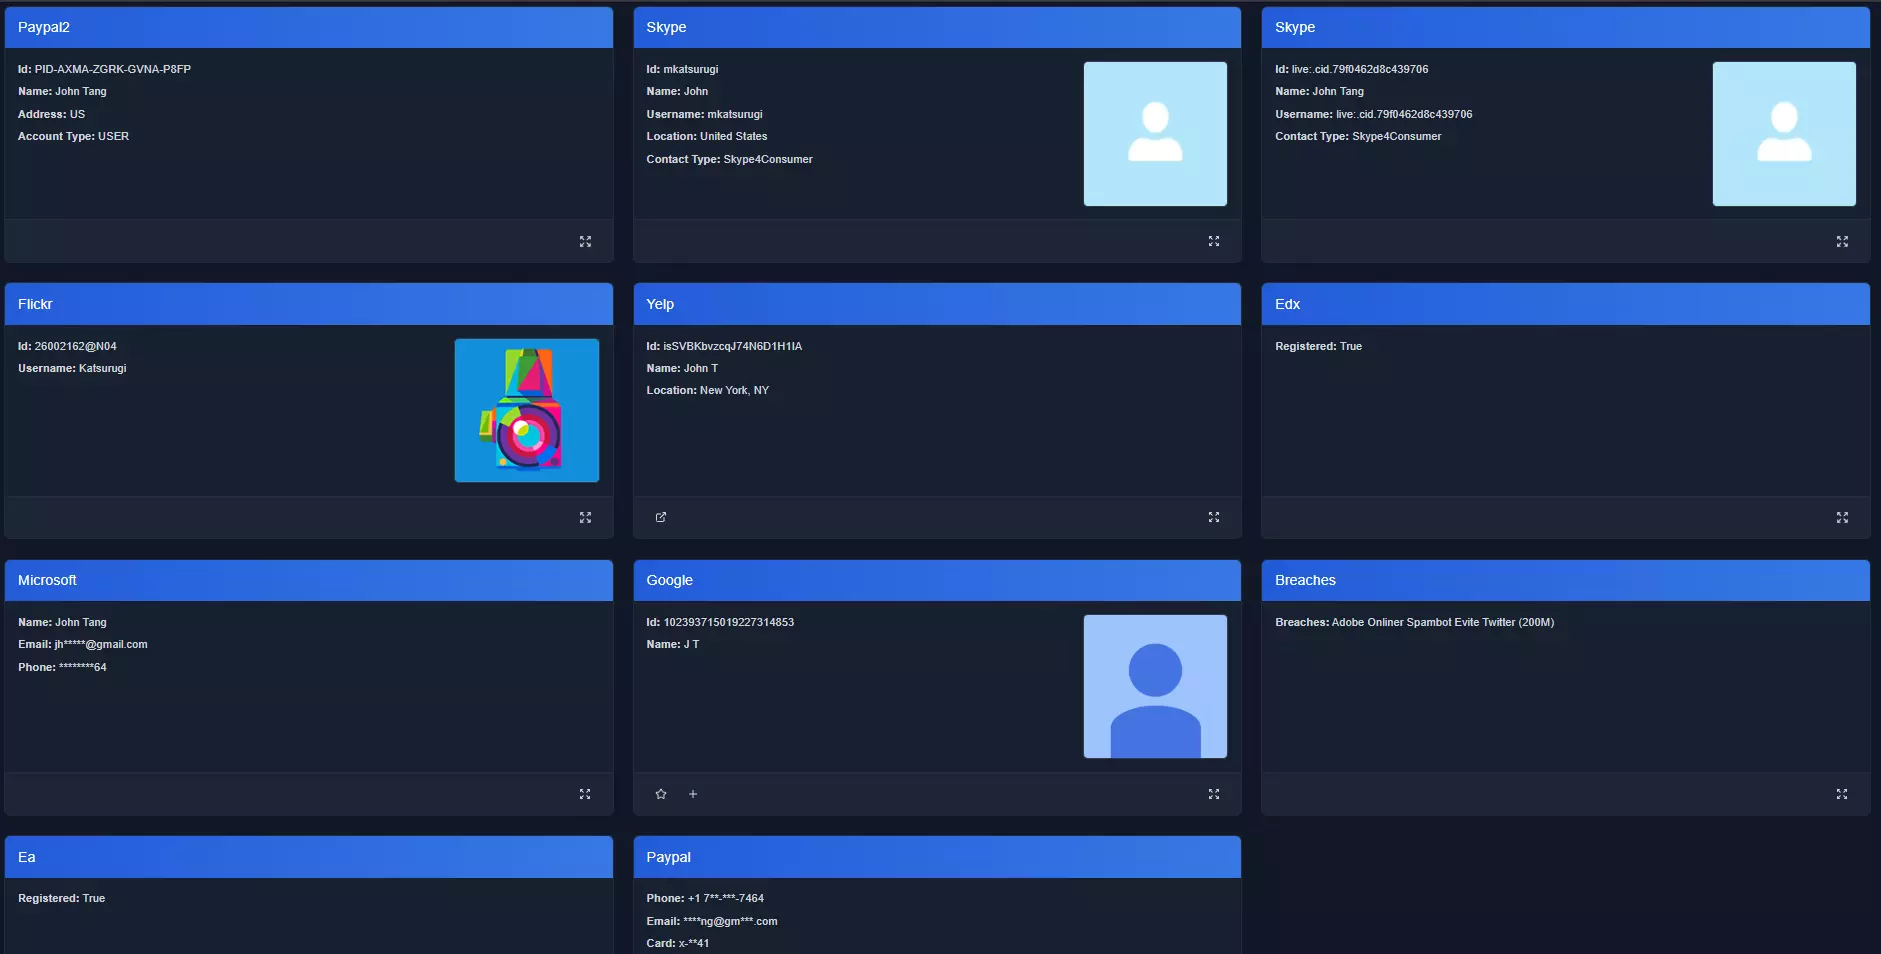Click Flickr 'Username: Katsurugi' line
This screenshot has width=1881, height=954.
[x=72, y=368]
